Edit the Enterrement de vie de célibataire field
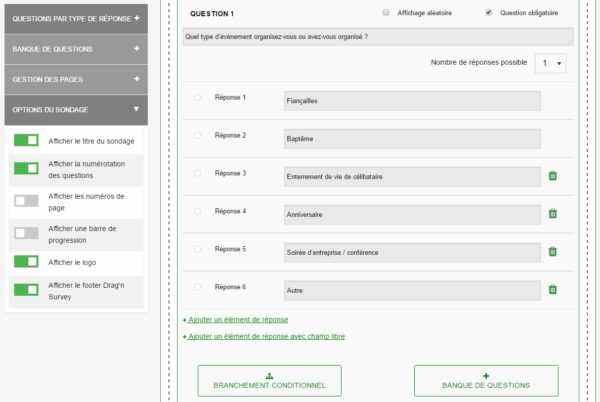600x402 pixels. coord(412,177)
